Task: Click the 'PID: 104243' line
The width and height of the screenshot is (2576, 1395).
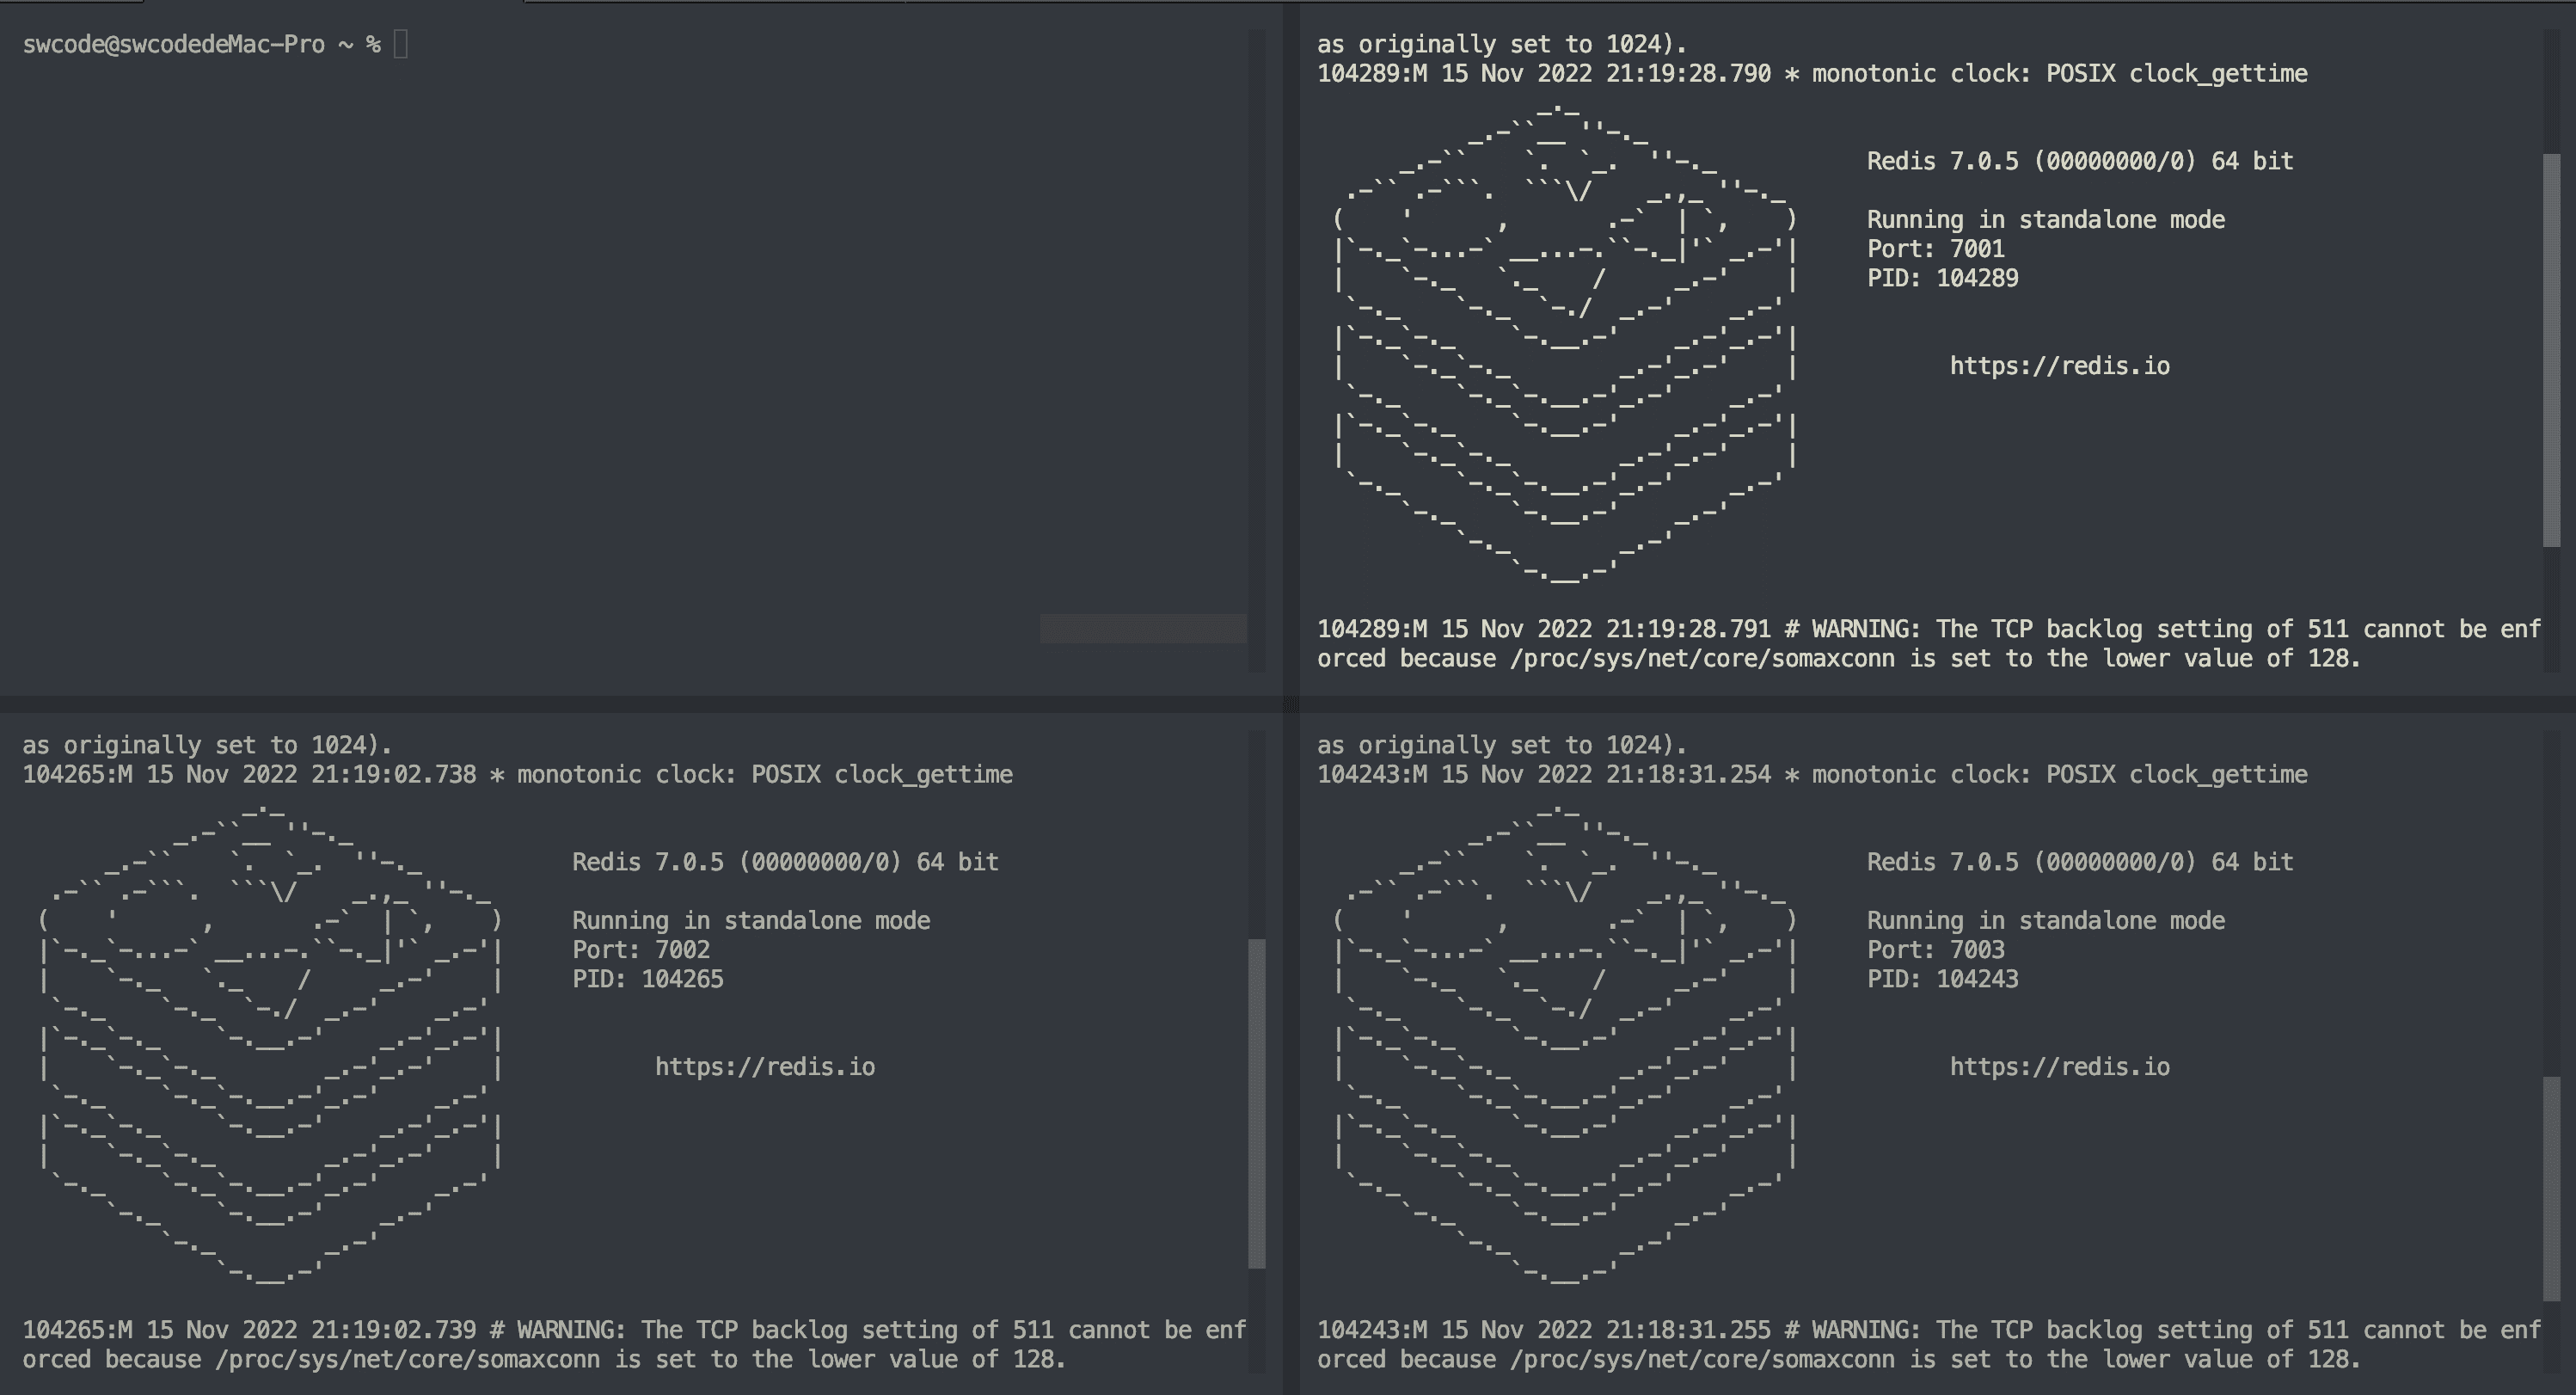Action: 1942,979
